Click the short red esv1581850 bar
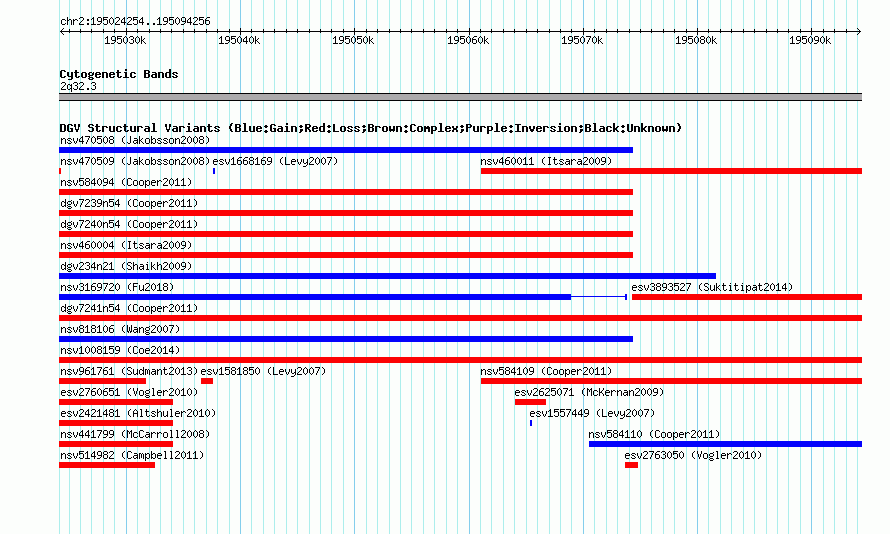This screenshot has height=534, width=890. click(207, 381)
